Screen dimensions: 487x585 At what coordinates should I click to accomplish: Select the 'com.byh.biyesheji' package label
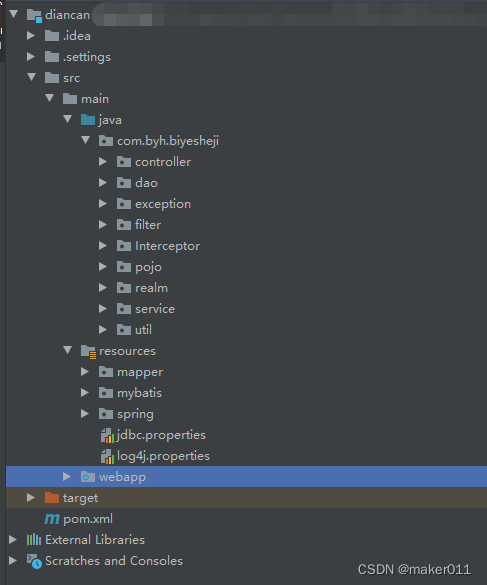(168, 141)
